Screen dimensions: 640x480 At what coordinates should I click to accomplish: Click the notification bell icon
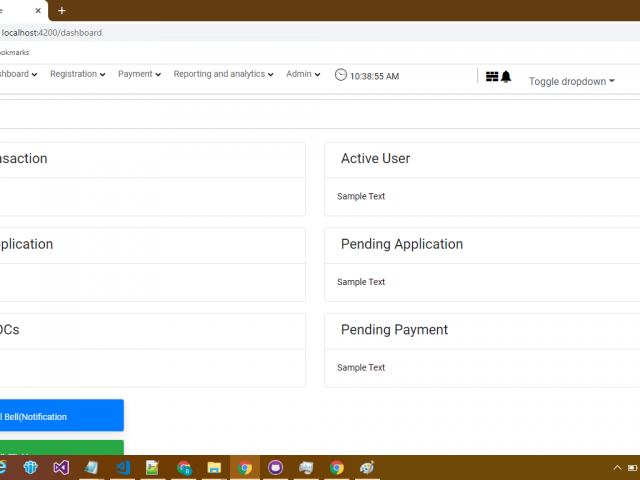point(506,77)
